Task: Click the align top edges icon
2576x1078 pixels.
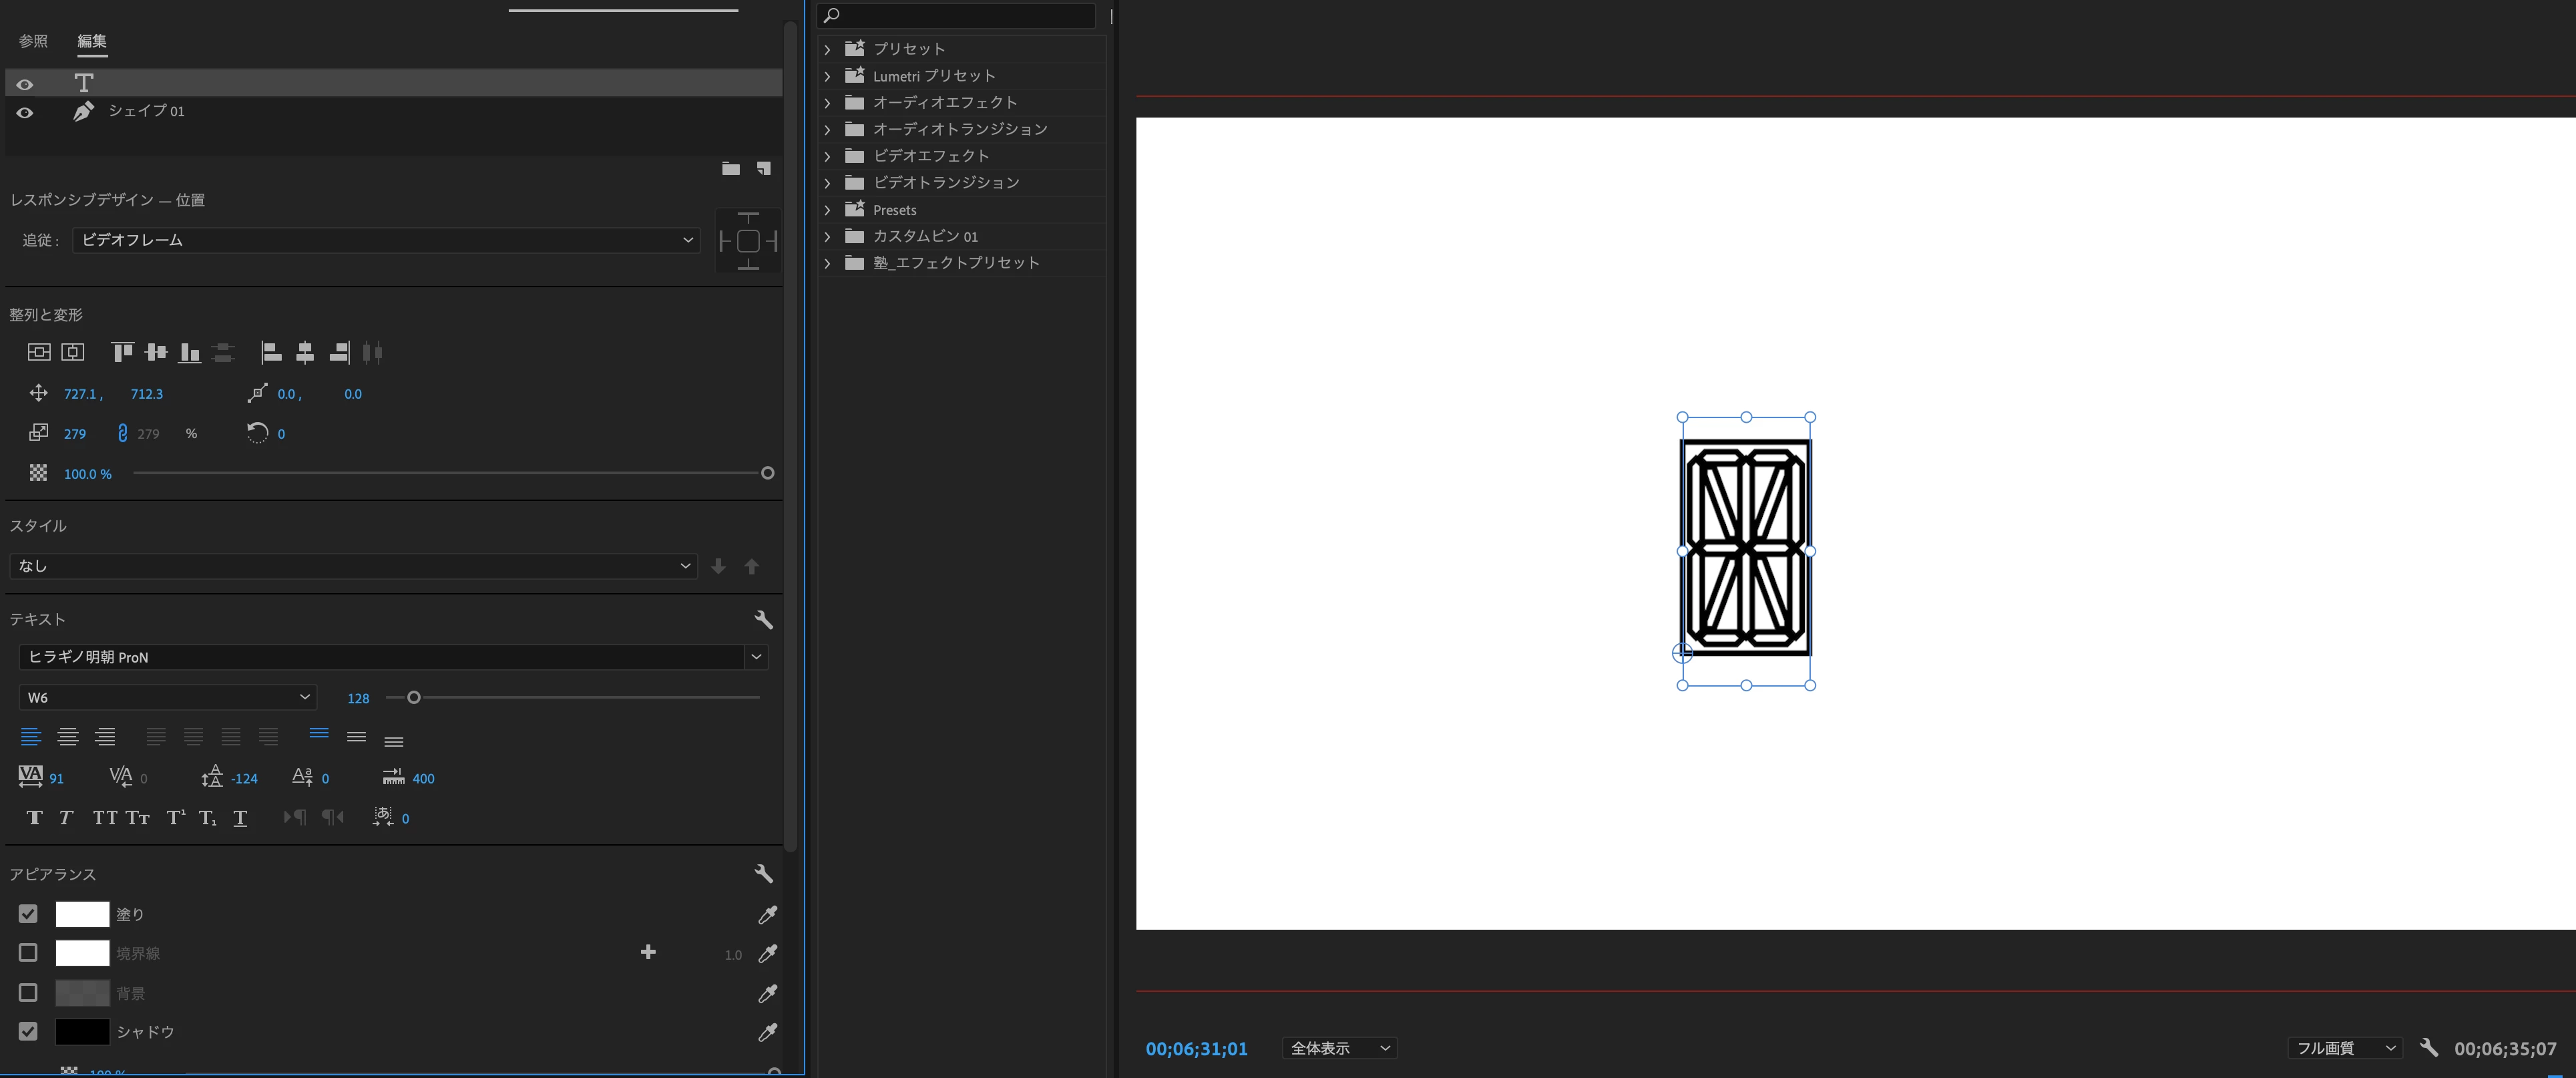Action: click(x=122, y=352)
